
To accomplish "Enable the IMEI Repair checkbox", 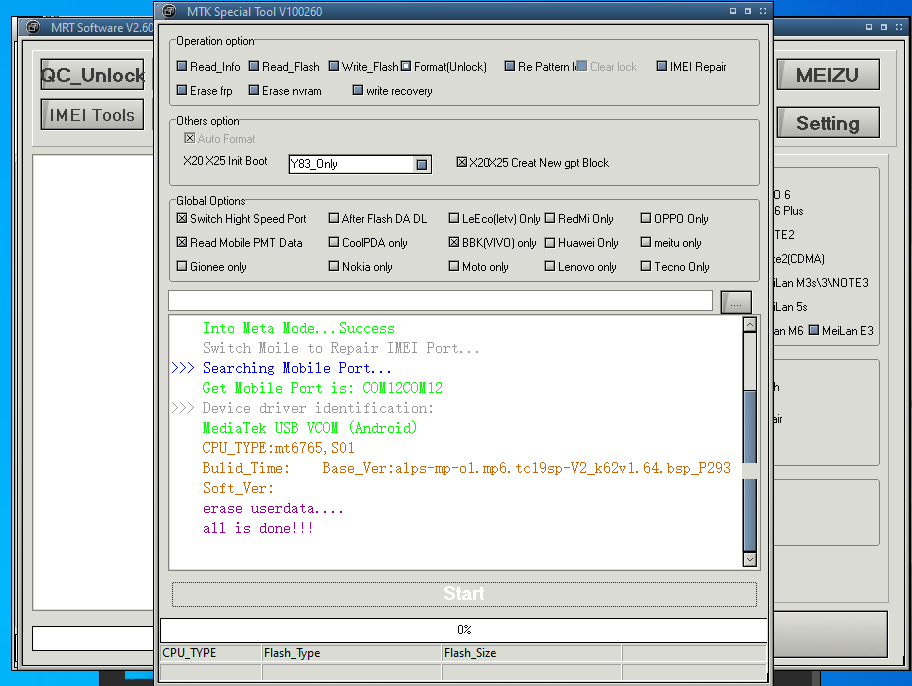I will pyautogui.click(x=662, y=66).
